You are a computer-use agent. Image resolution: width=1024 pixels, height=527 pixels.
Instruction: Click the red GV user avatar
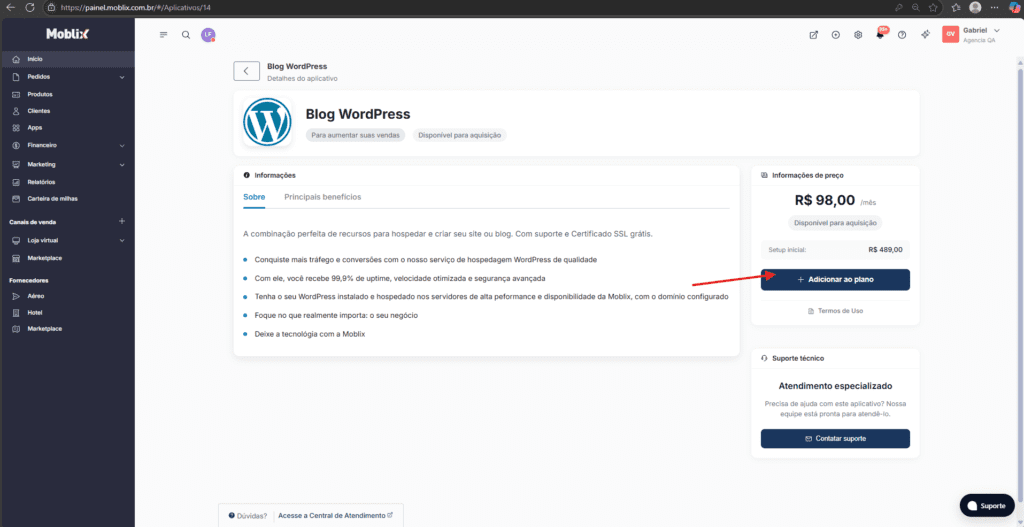(x=950, y=35)
